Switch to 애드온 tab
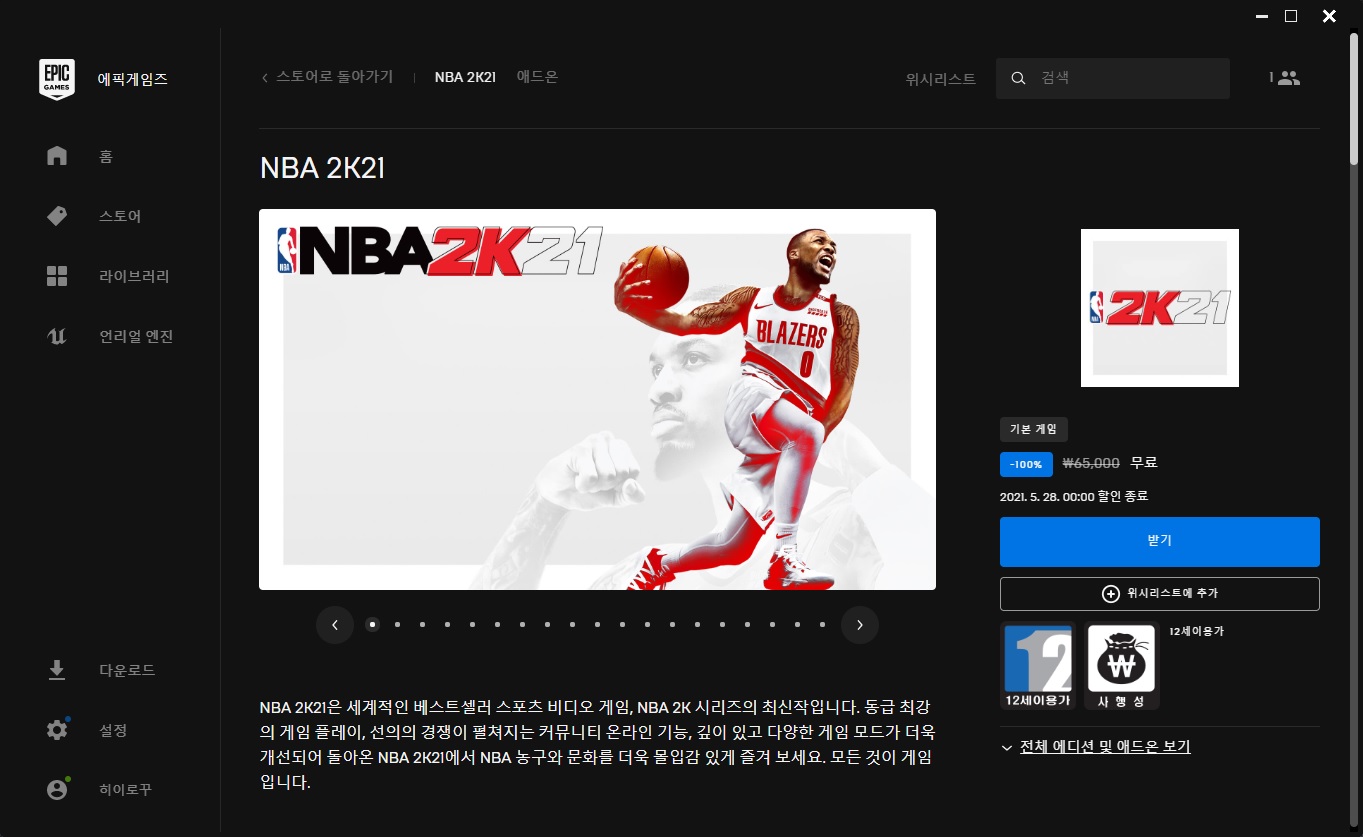Screen dimensions: 1363x837 [x=537, y=77]
